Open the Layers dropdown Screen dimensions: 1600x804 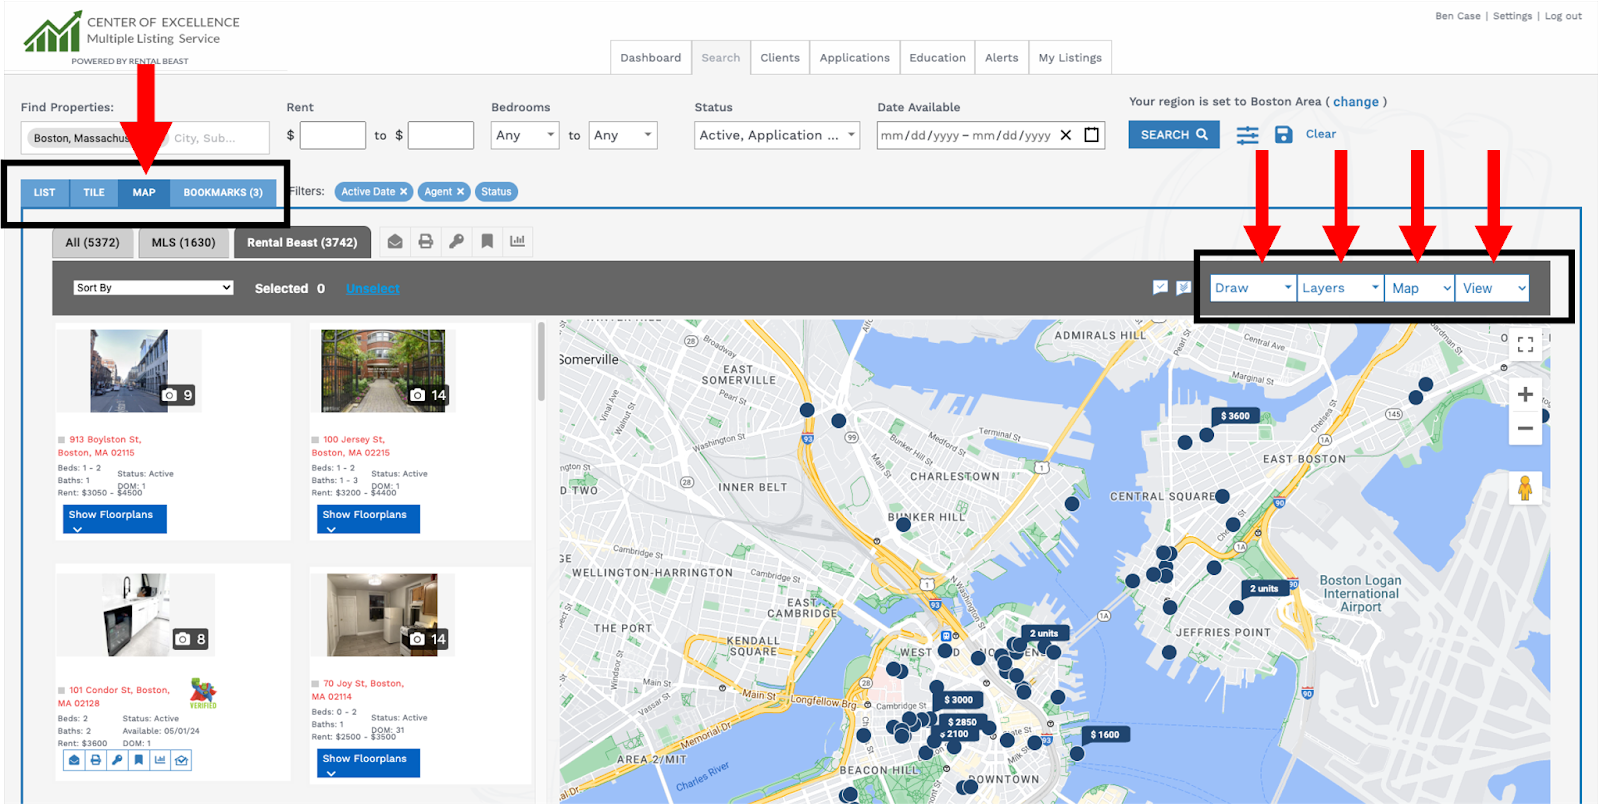tap(1340, 288)
